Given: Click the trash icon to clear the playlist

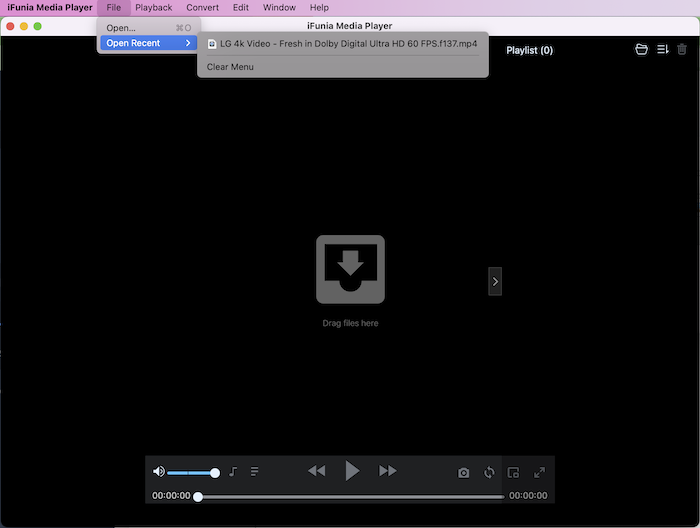Looking at the screenshot, I should pyautogui.click(x=682, y=50).
